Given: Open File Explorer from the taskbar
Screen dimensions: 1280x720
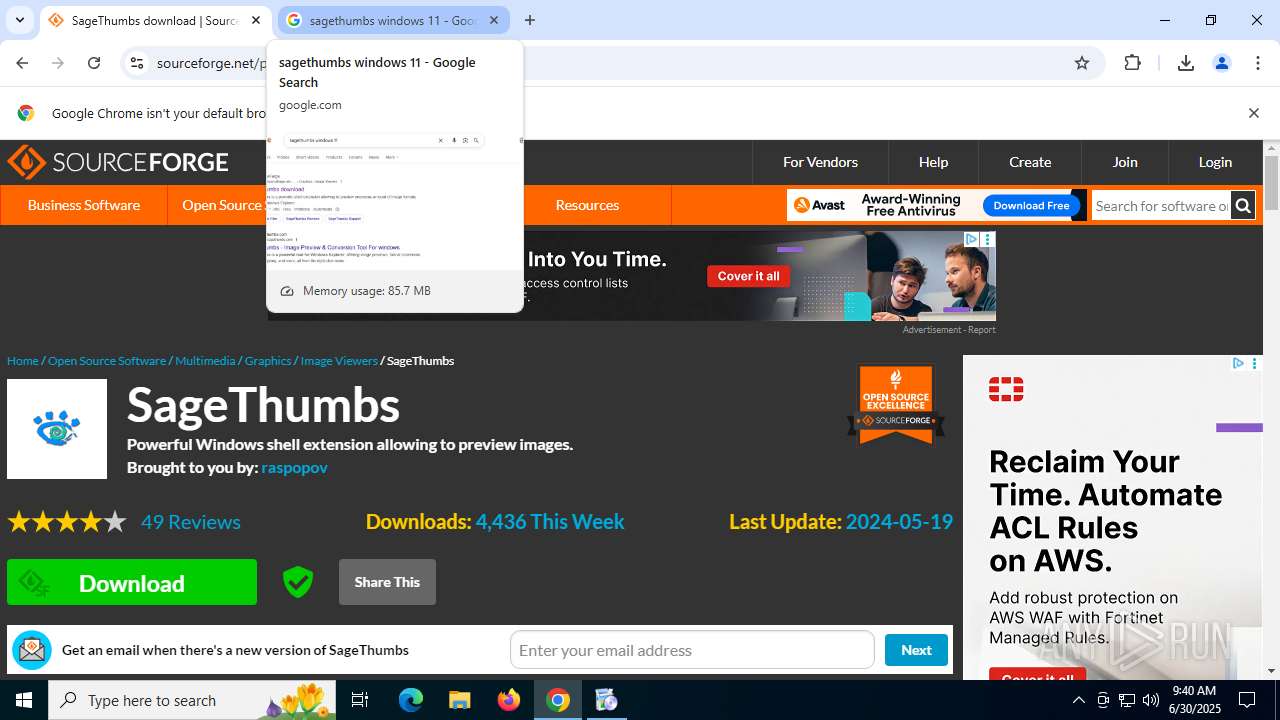Looking at the screenshot, I should point(460,700).
